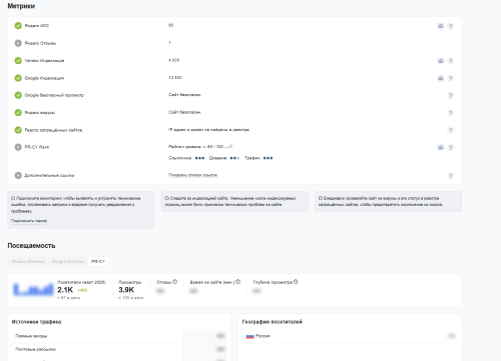Click gray status icon for Дополнительные ссылки
This screenshot has width=501, height=361.
pos(18,175)
